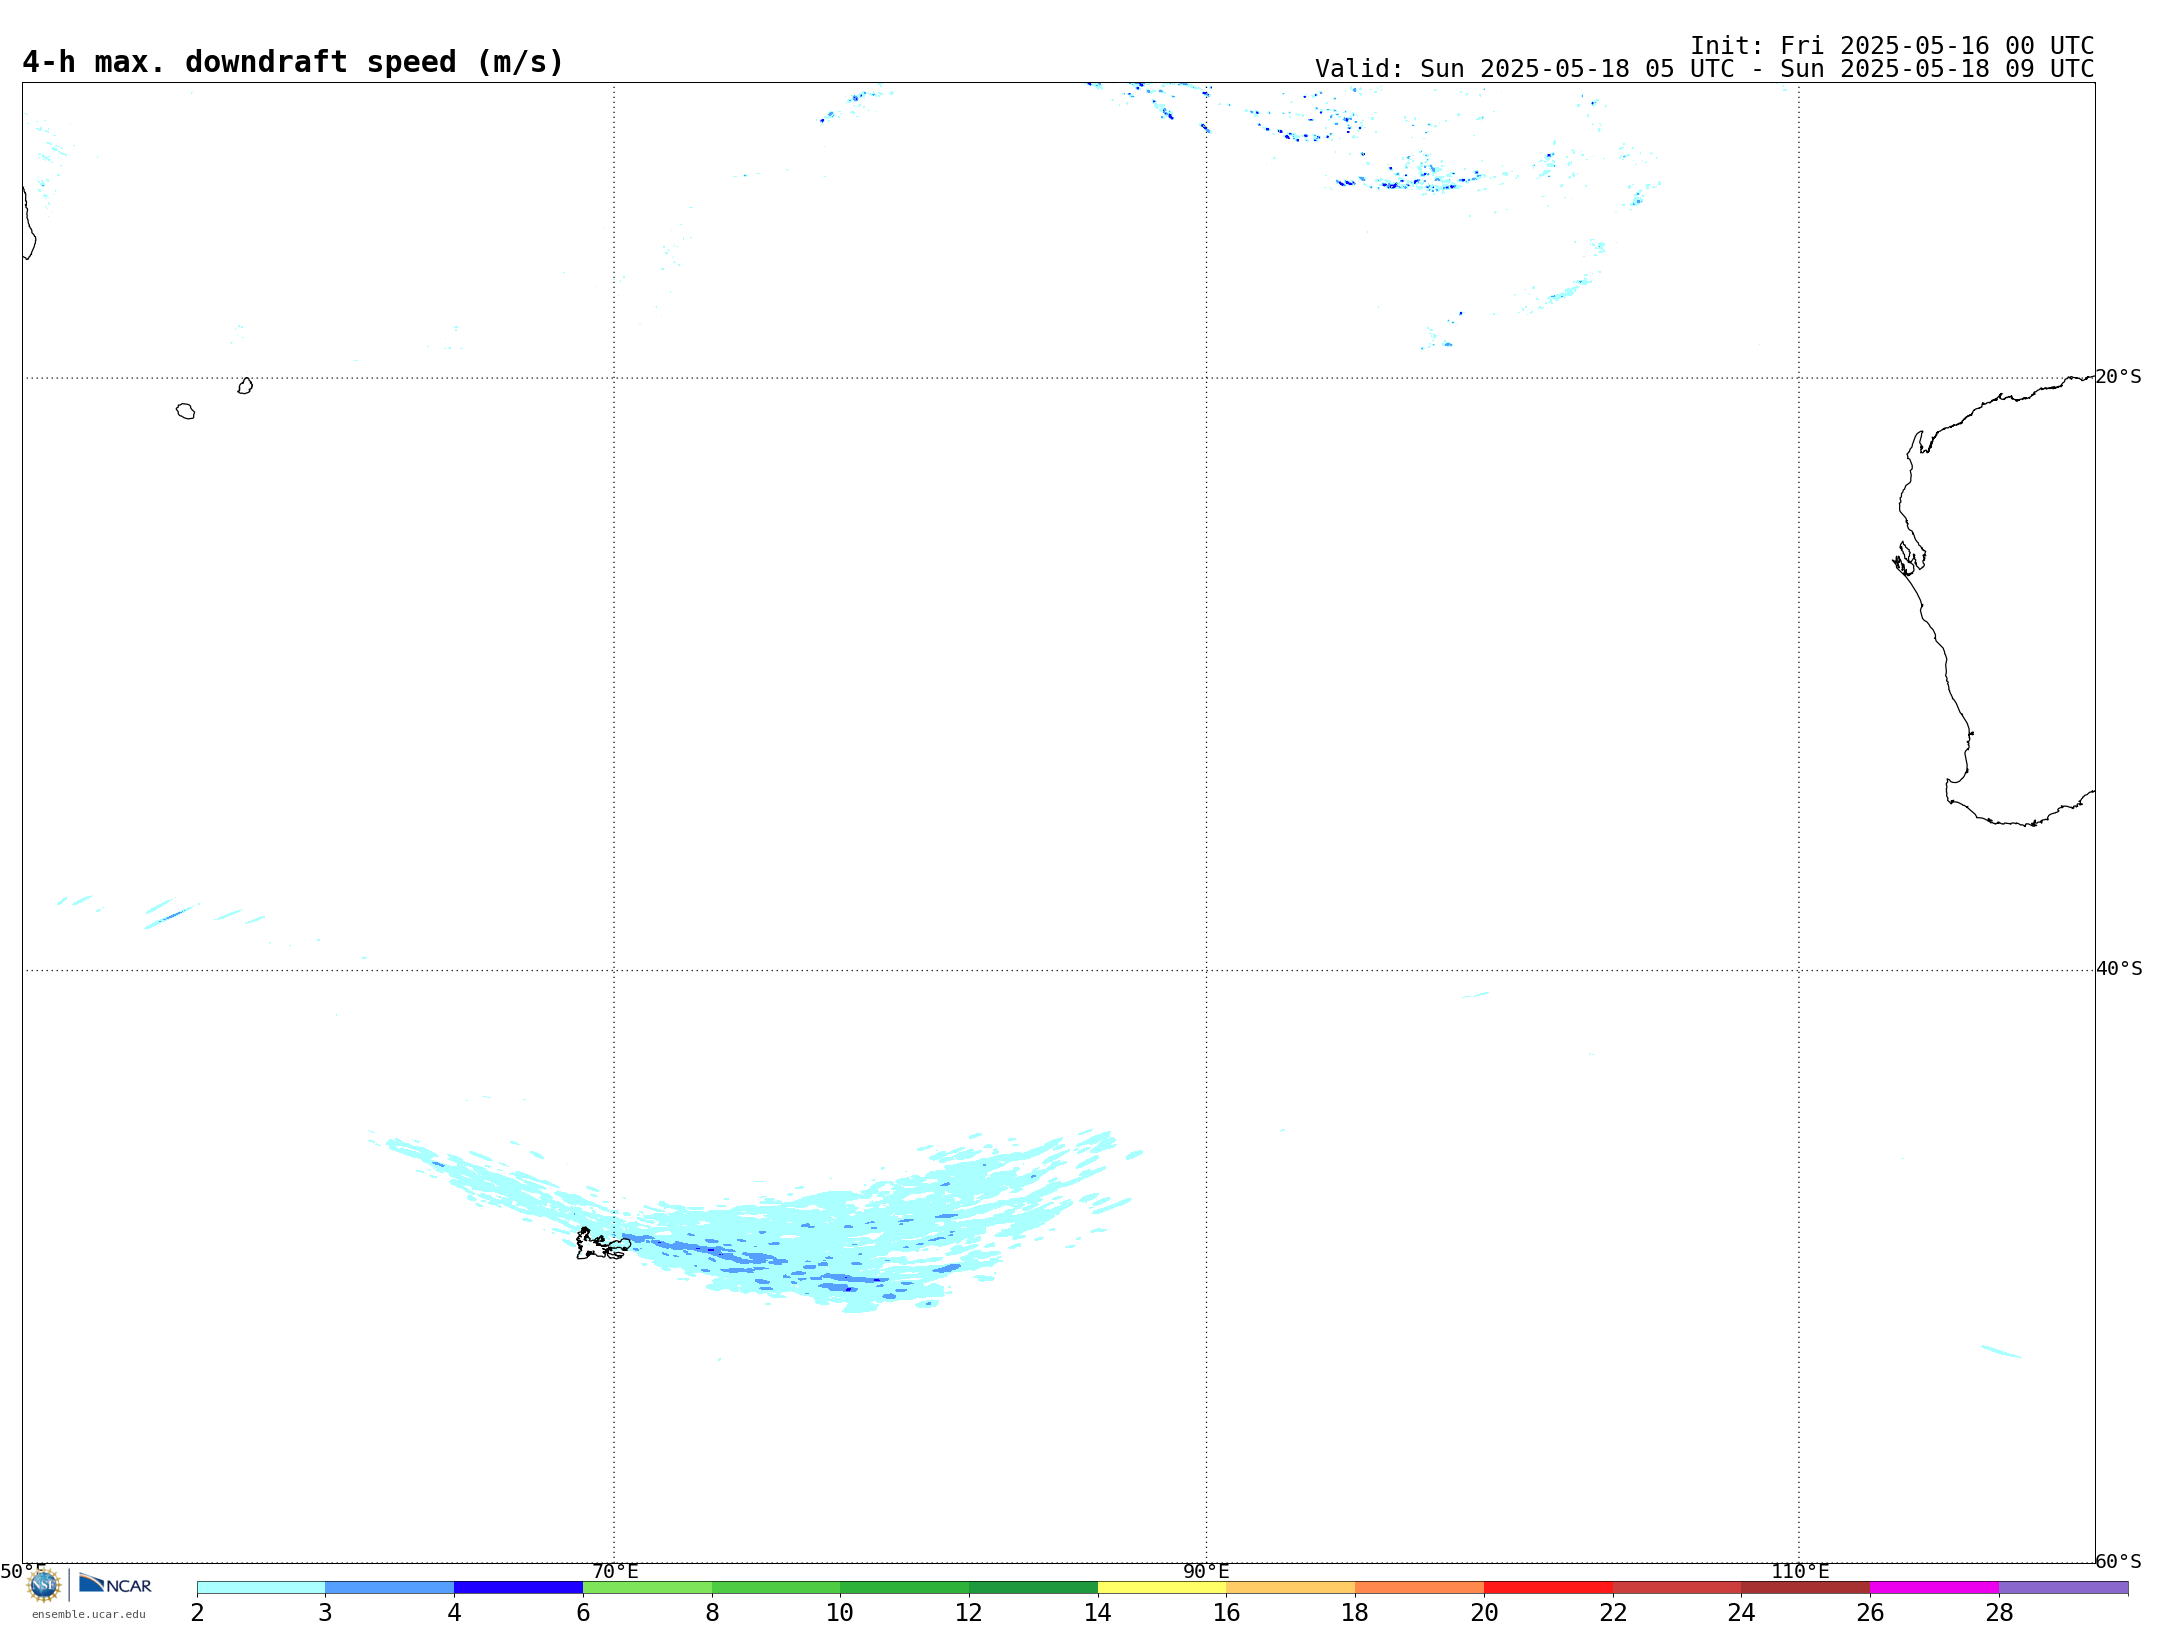Click the 110°E longitude label

[x=1800, y=1571]
